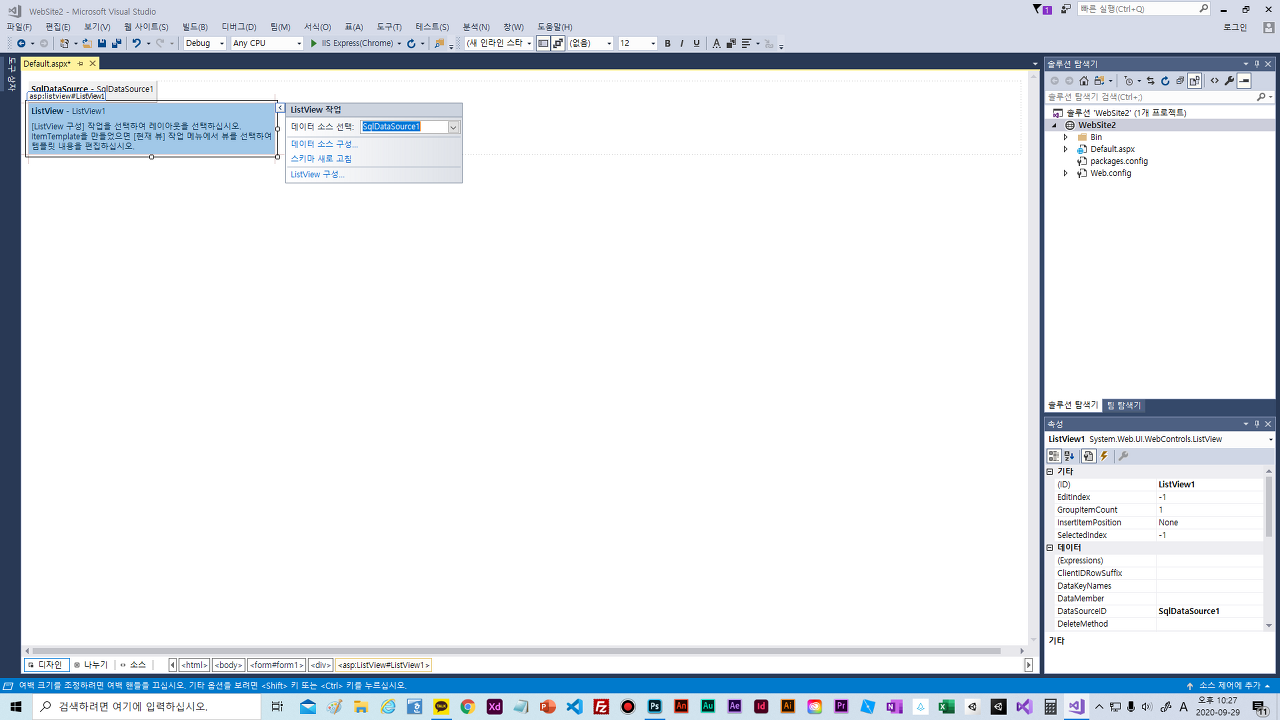Open the 편집(E) menu

[x=58, y=27]
